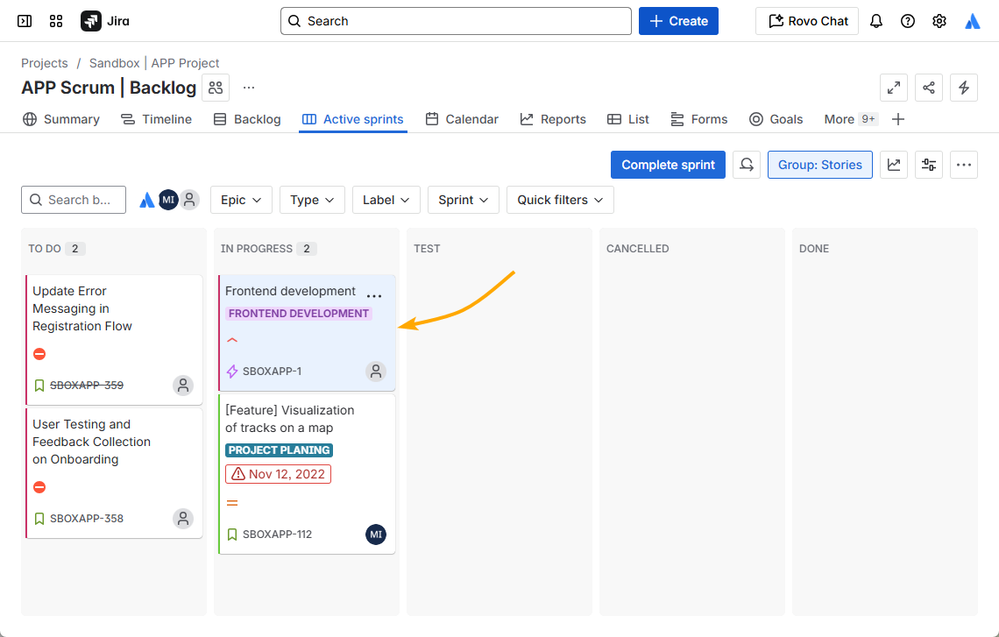This screenshot has height=637, width=999.
Task: Focus the top Search field
Action: coord(456,21)
